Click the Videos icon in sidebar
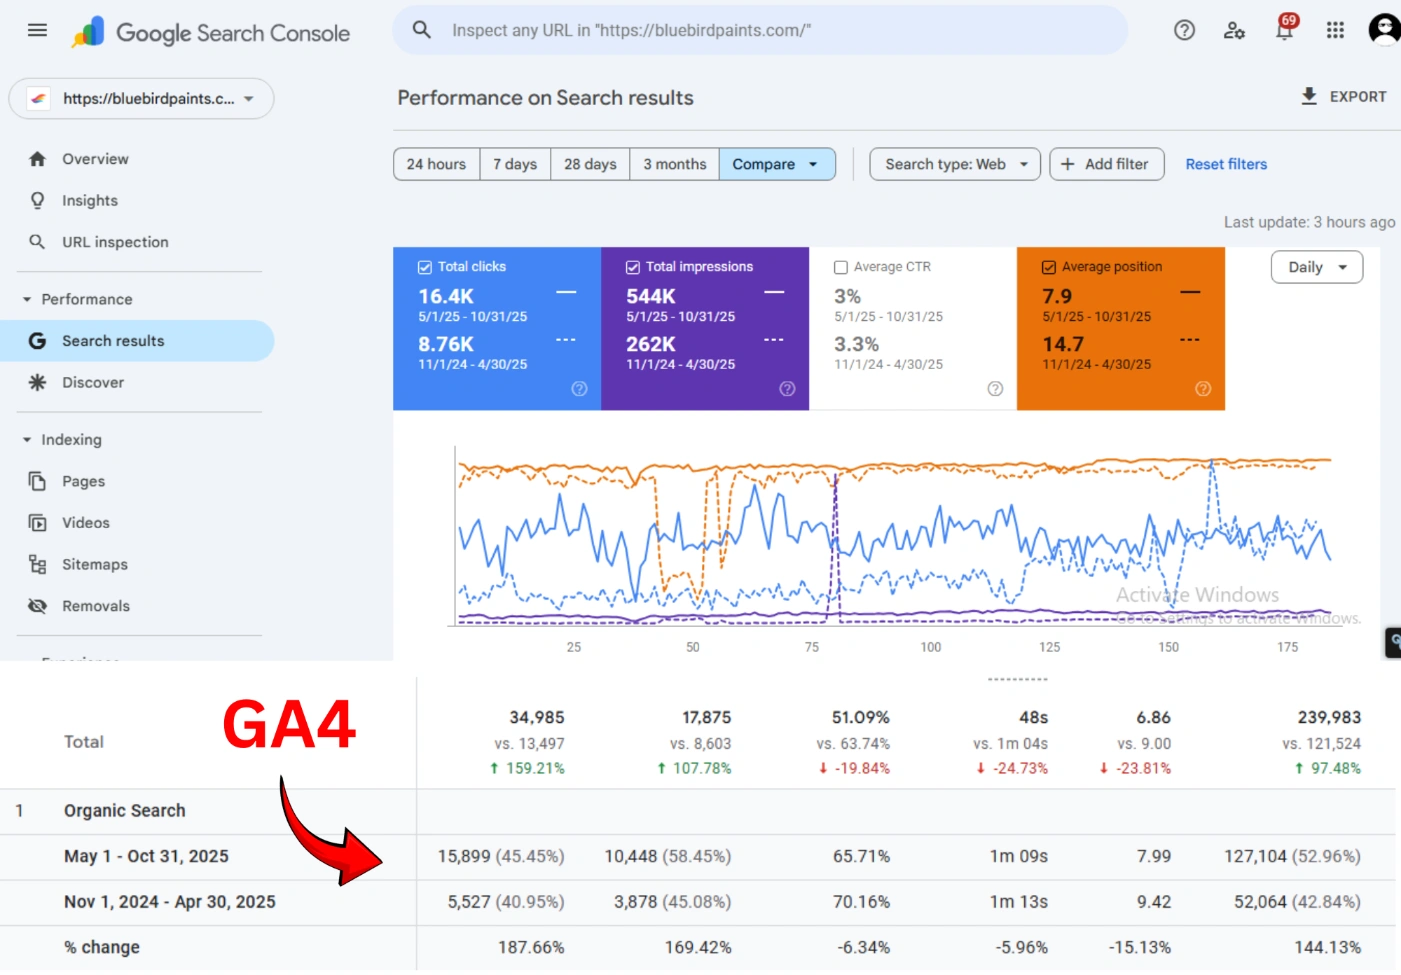1401x975 pixels. click(38, 523)
